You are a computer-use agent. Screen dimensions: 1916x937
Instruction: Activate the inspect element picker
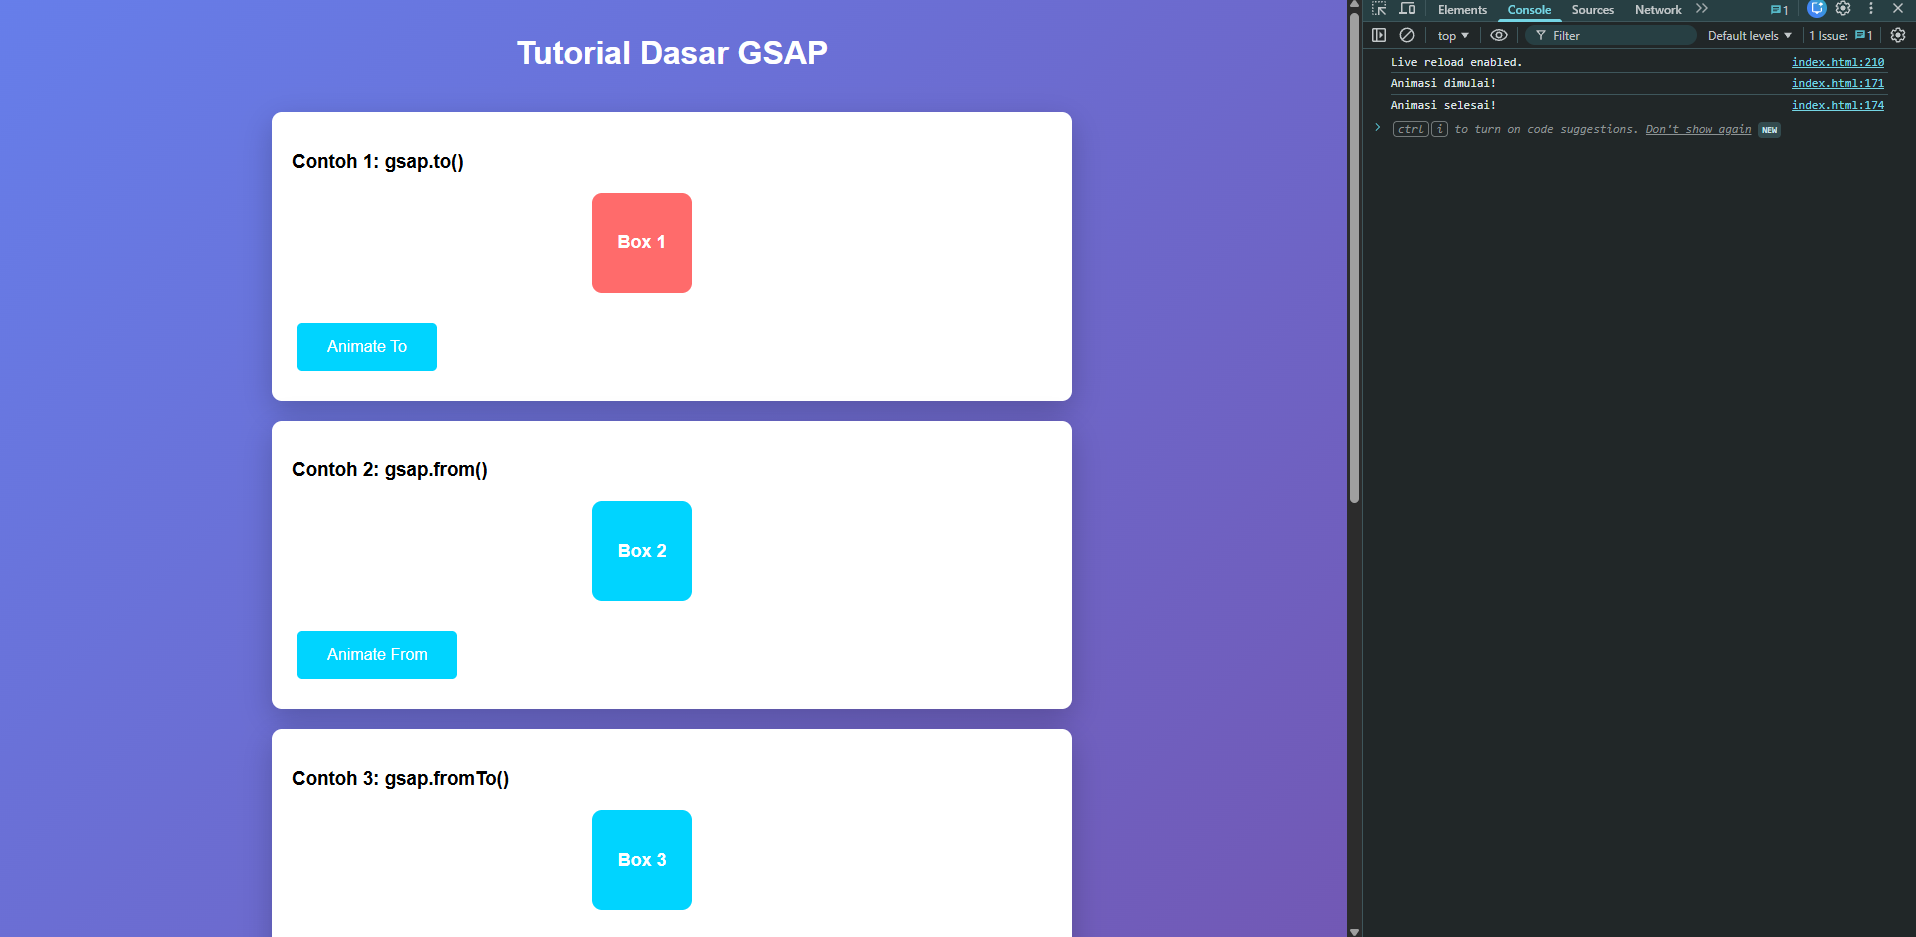[x=1379, y=9]
